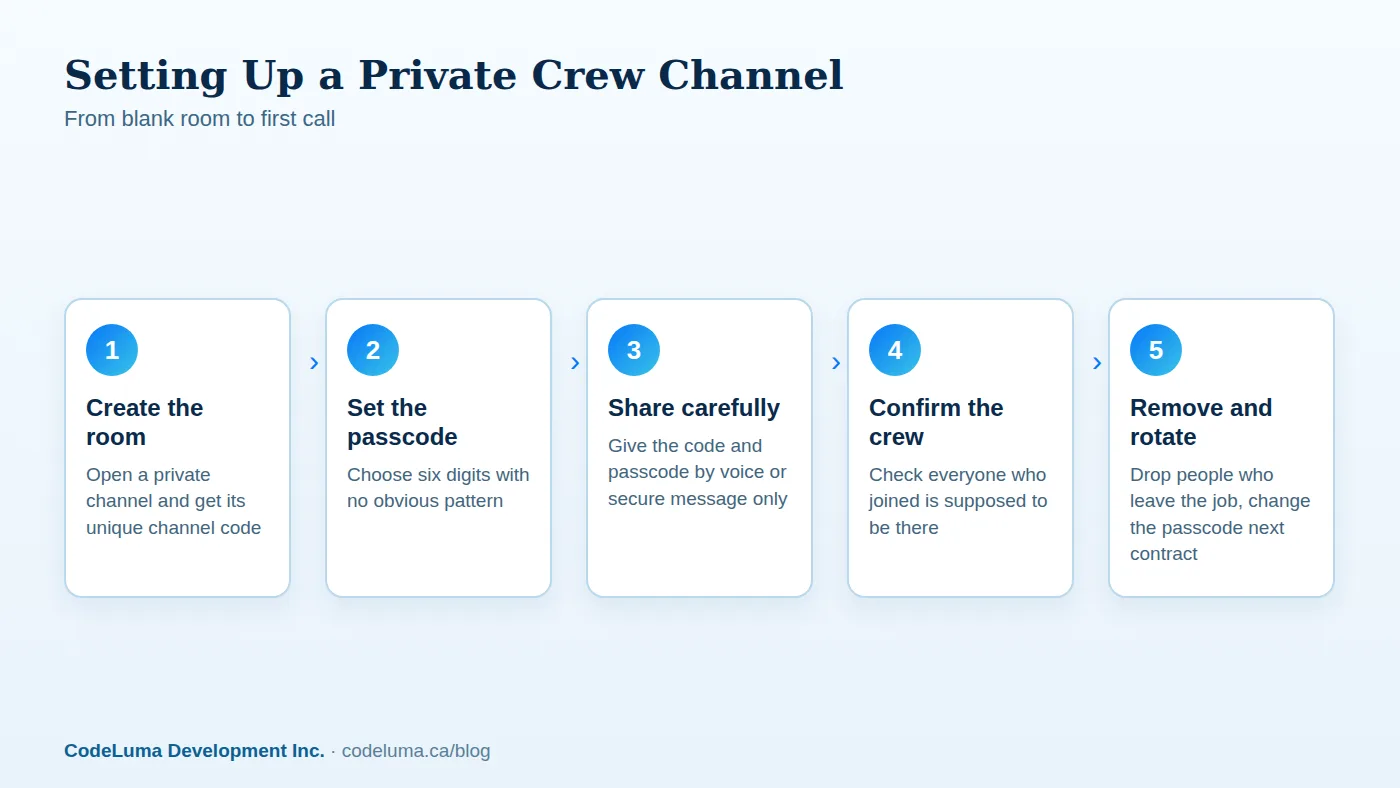Click the number 4 badge on Confirm the crew

pyautogui.click(x=895, y=350)
